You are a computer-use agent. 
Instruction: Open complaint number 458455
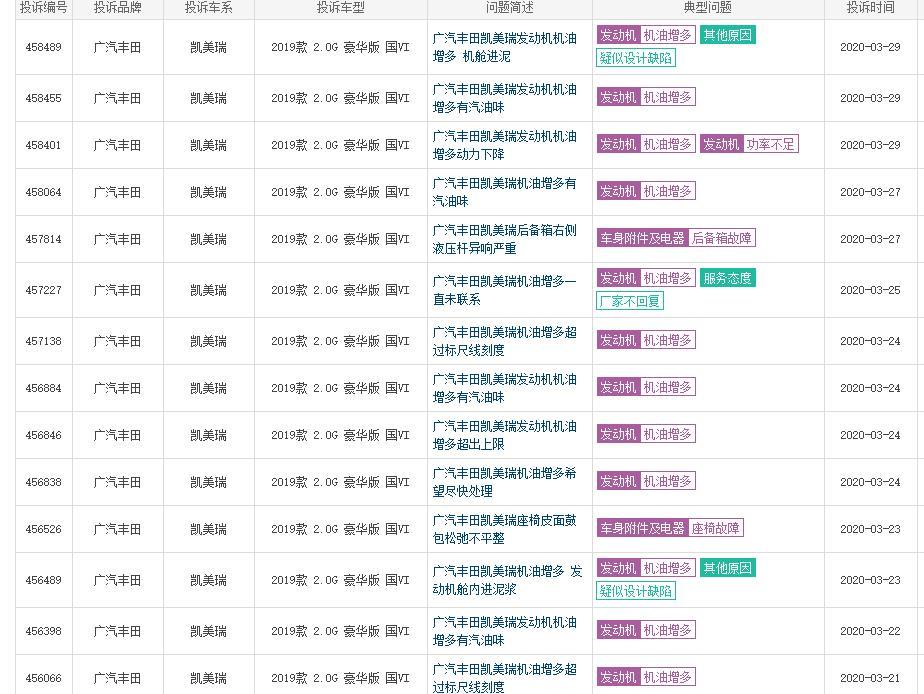click(x=44, y=98)
